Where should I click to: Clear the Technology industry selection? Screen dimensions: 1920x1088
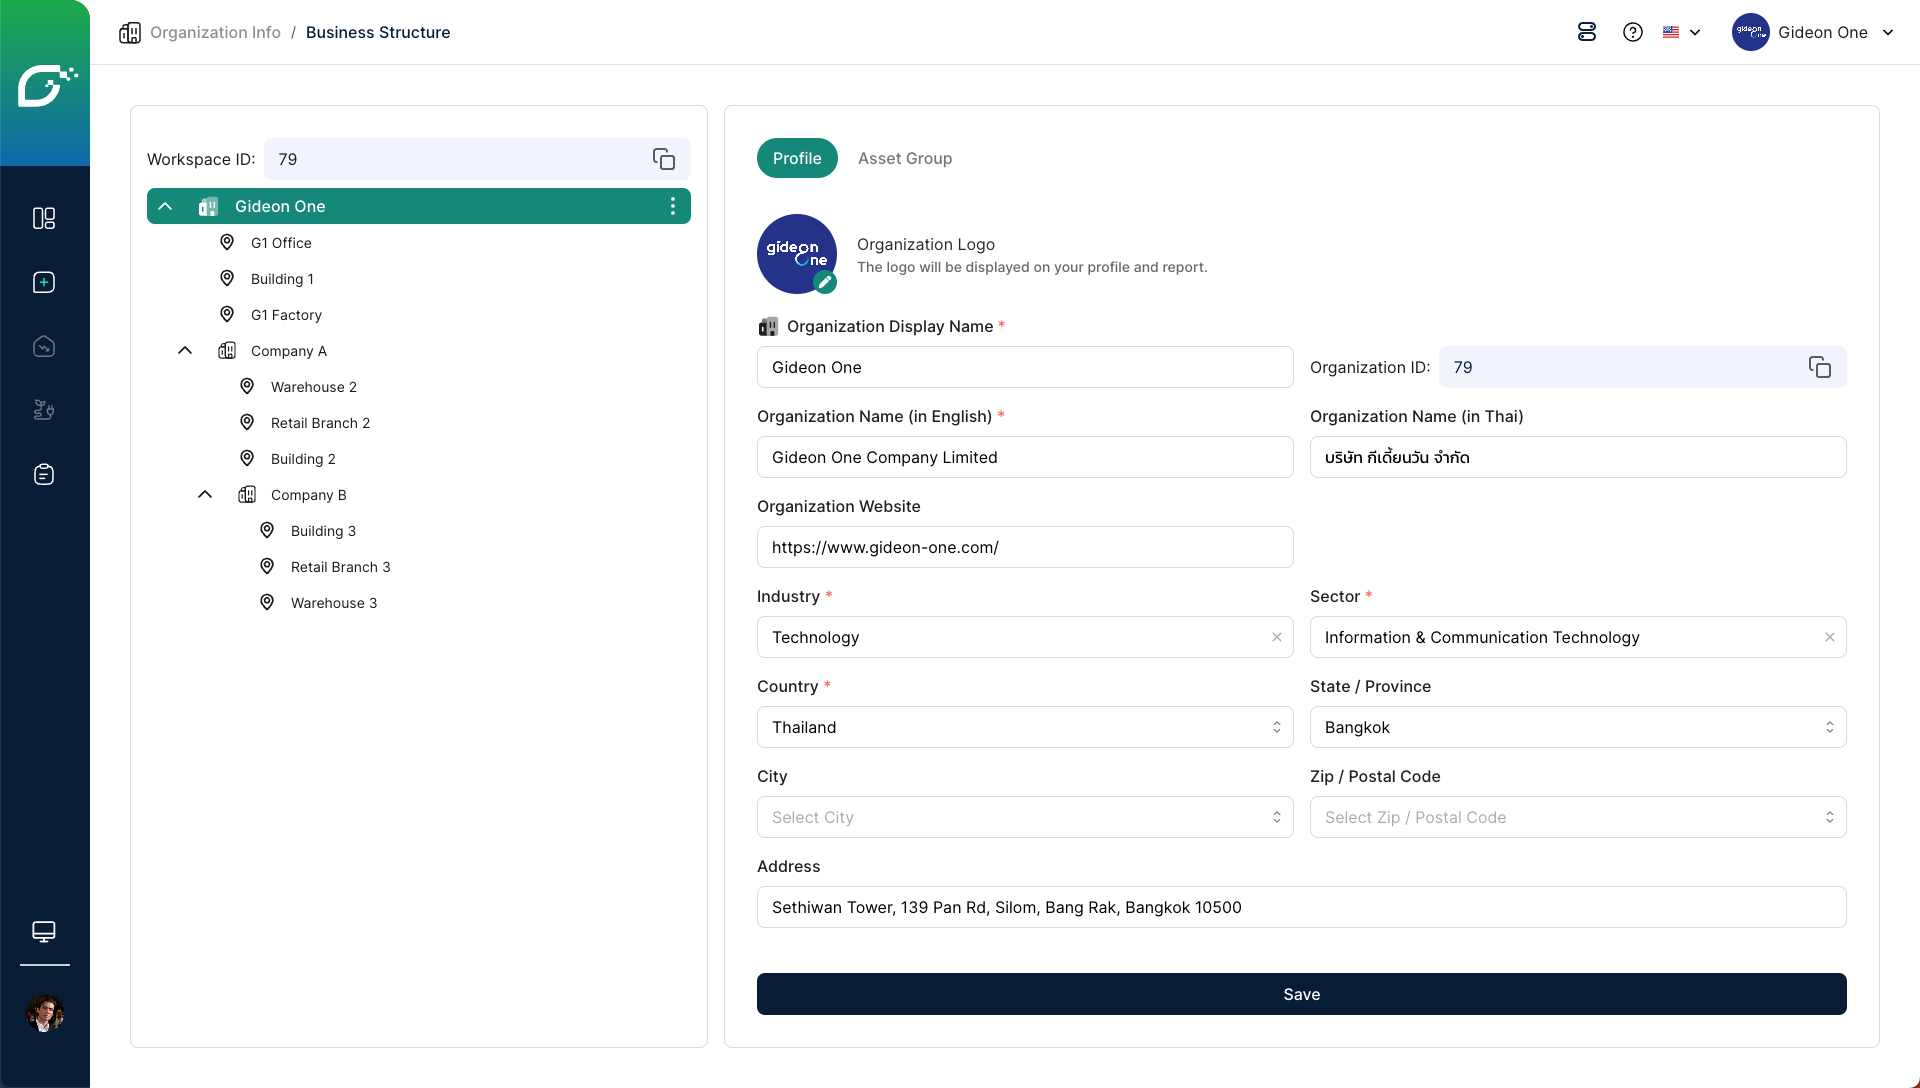pyautogui.click(x=1276, y=637)
